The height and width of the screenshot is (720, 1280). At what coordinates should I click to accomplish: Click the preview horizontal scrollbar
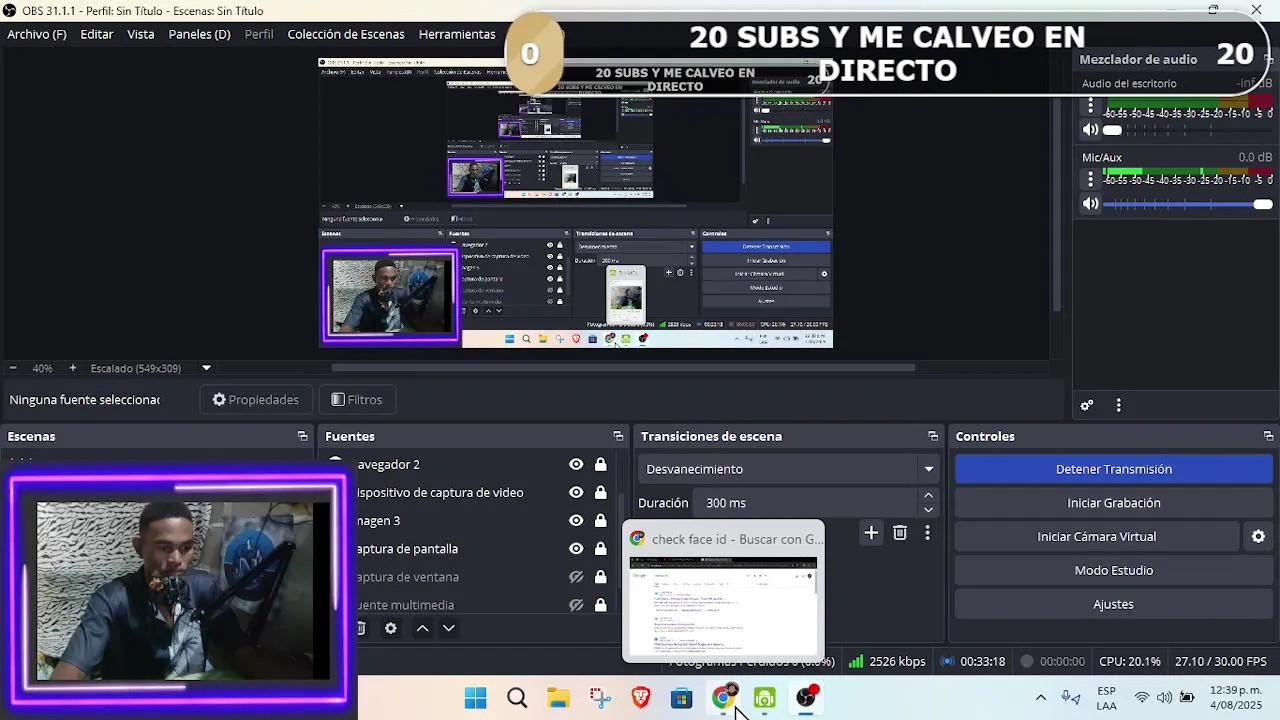[623, 368]
